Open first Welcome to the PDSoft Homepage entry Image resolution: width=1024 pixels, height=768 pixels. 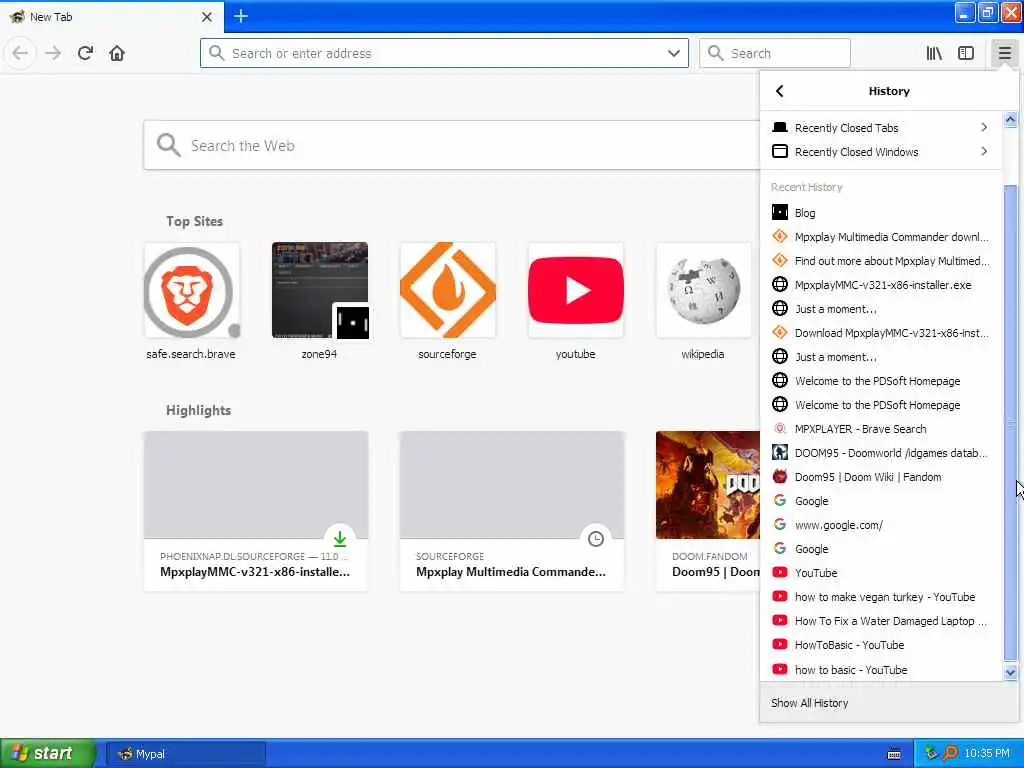[880, 381]
